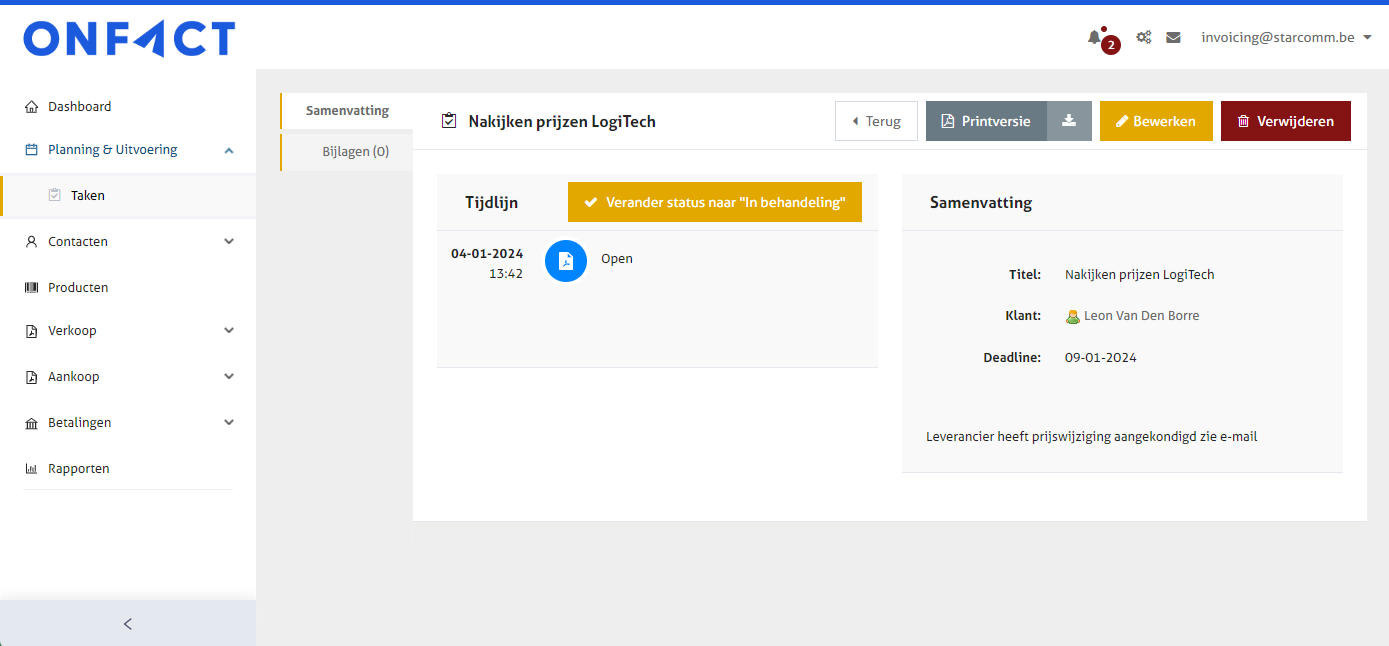Switch to the Bijlagen (0) tab
Screen dimensions: 1389x646
pyautogui.click(x=355, y=152)
